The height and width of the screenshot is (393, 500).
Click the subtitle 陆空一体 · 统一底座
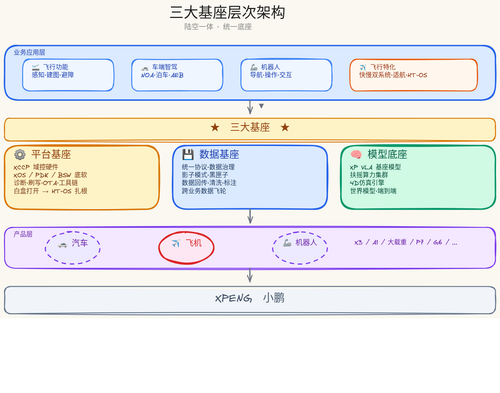click(x=218, y=27)
